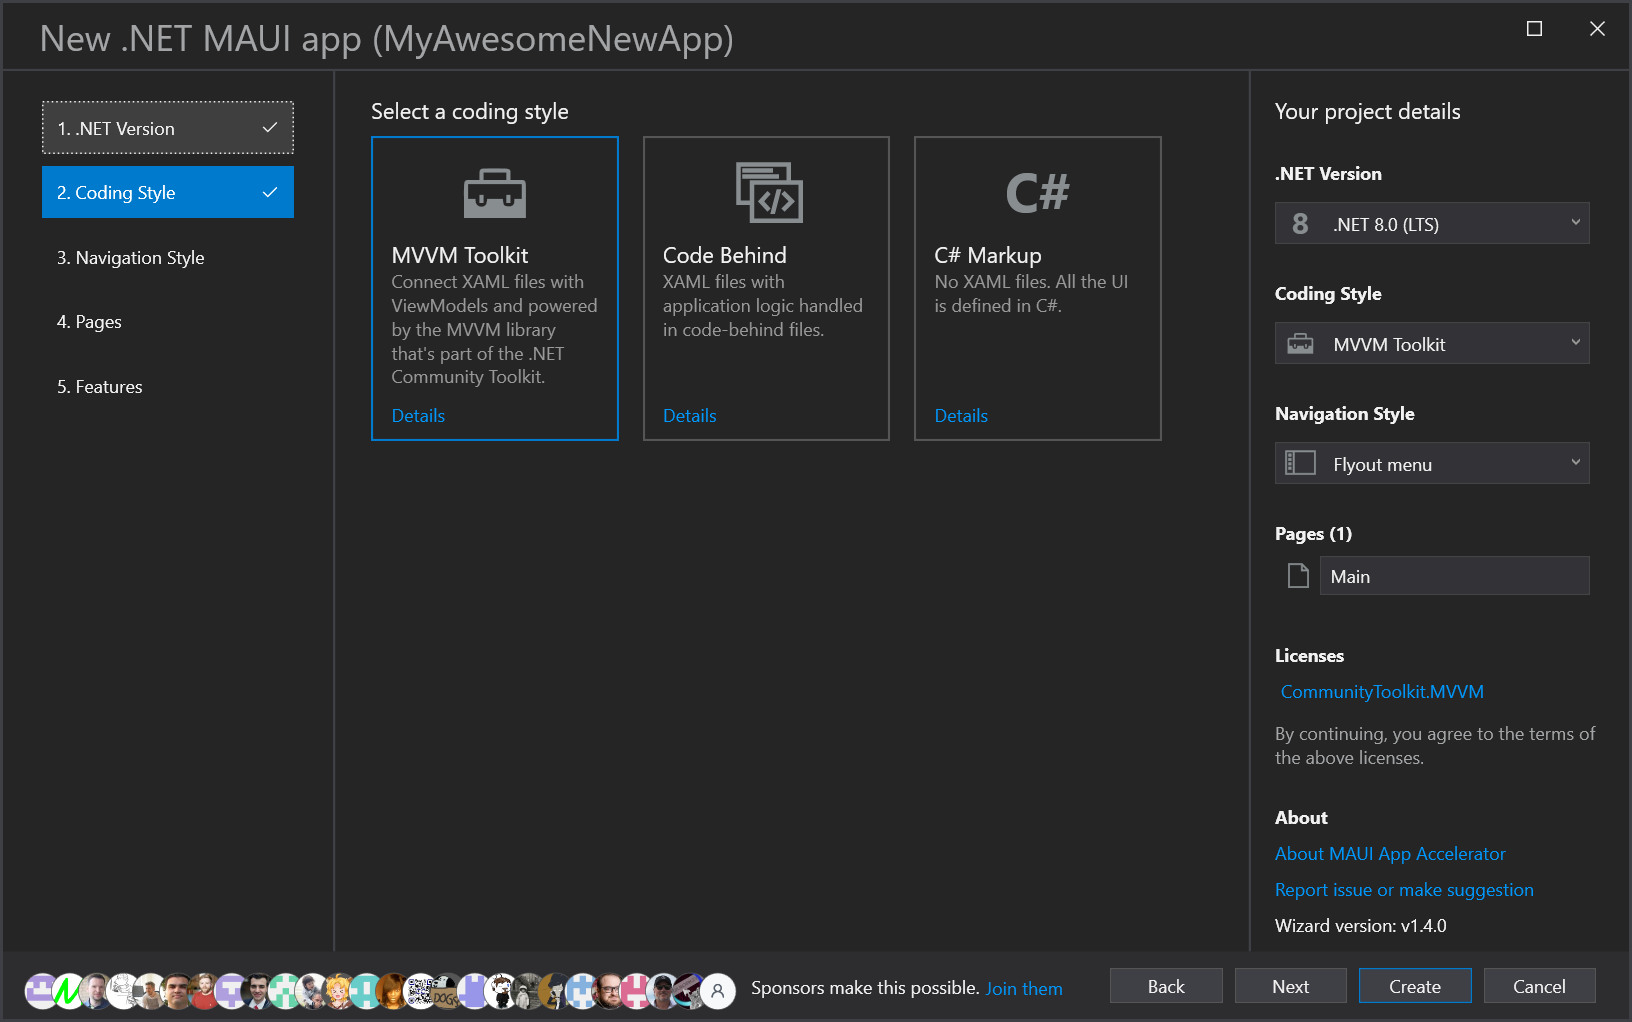The height and width of the screenshot is (1022, 1632).
Task: Click the Back button
Action: pos(1166,986)
